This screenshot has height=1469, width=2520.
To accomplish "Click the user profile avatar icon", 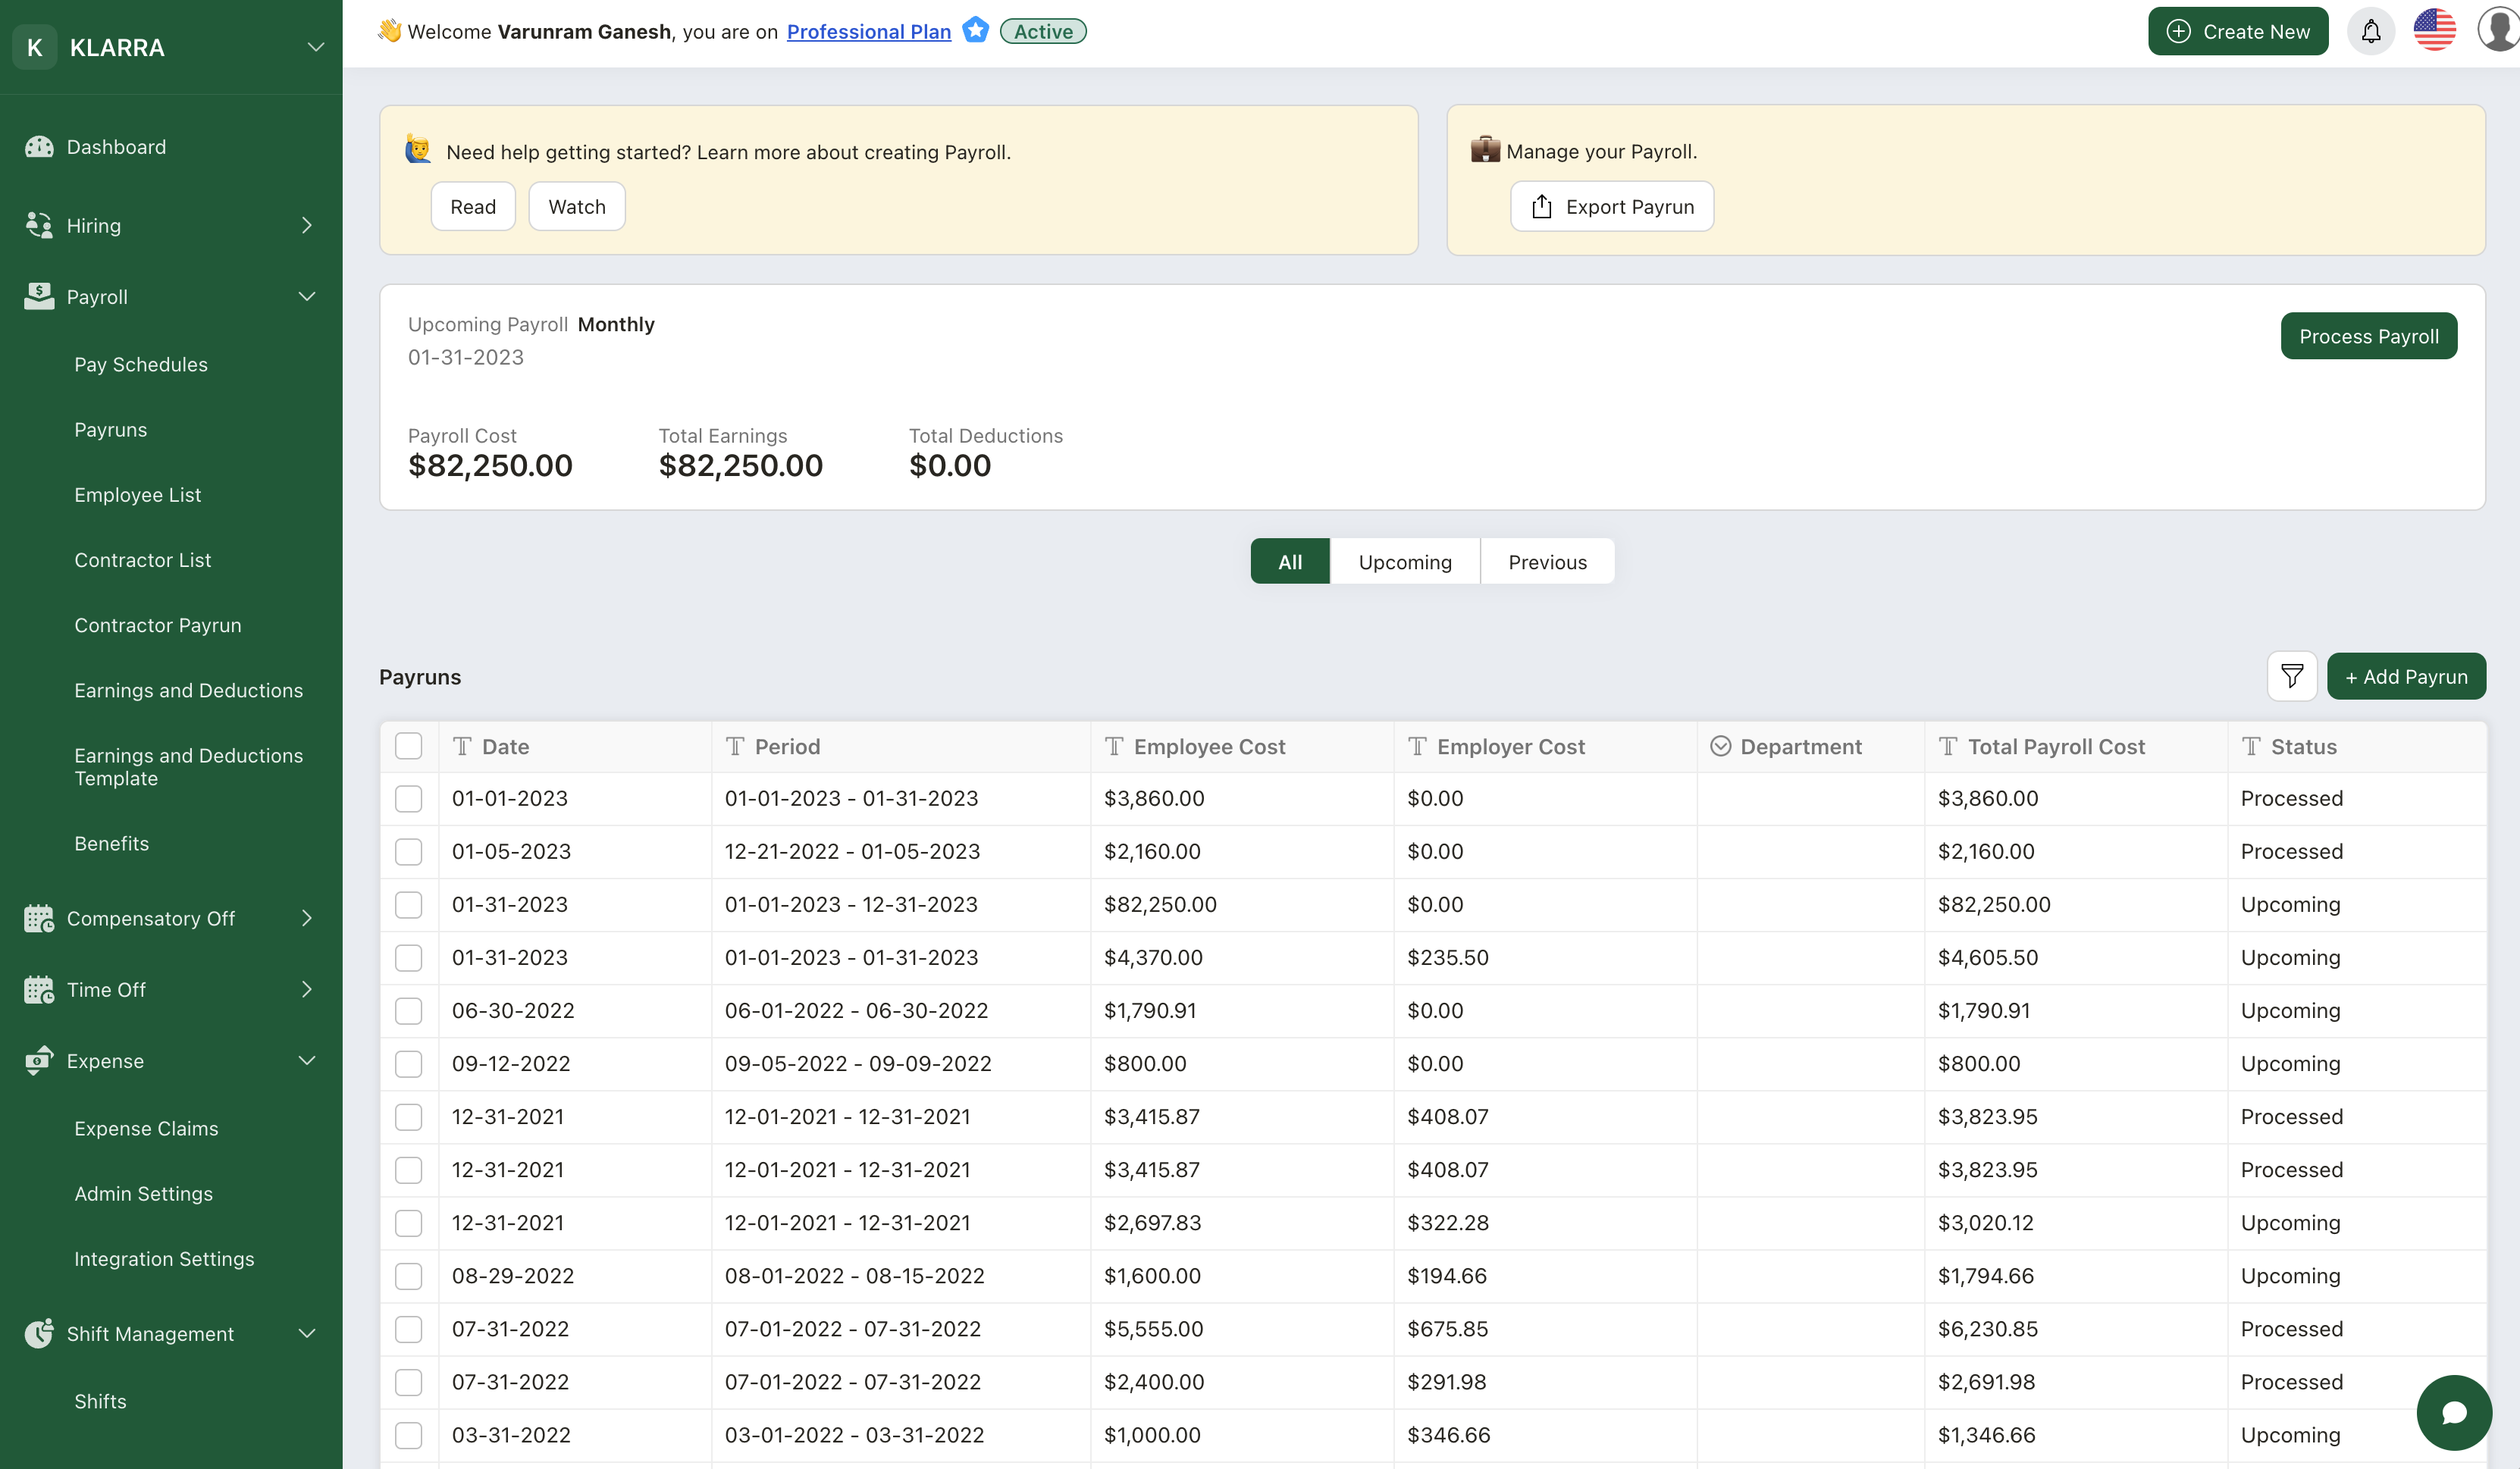I will (2498, 30).
